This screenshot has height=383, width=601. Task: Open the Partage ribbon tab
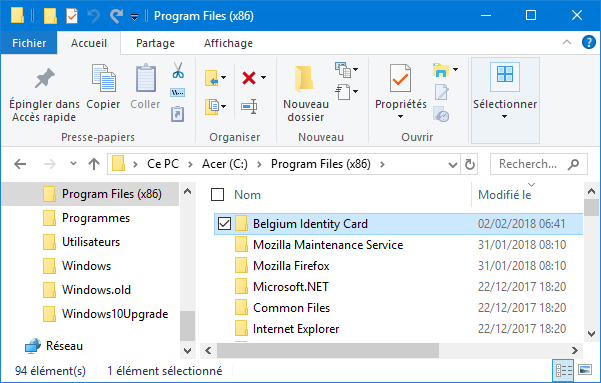(155, 43)
